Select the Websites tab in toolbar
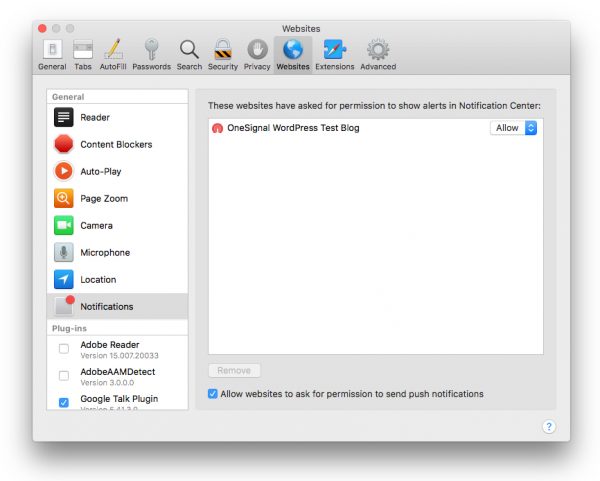 (x=293, y=50)
